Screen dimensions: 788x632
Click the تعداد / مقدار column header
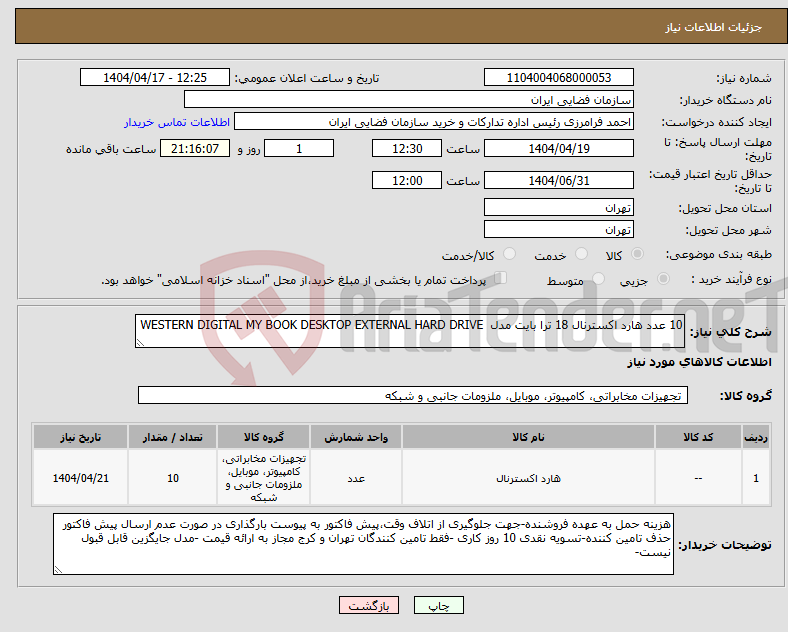point(172,437)
